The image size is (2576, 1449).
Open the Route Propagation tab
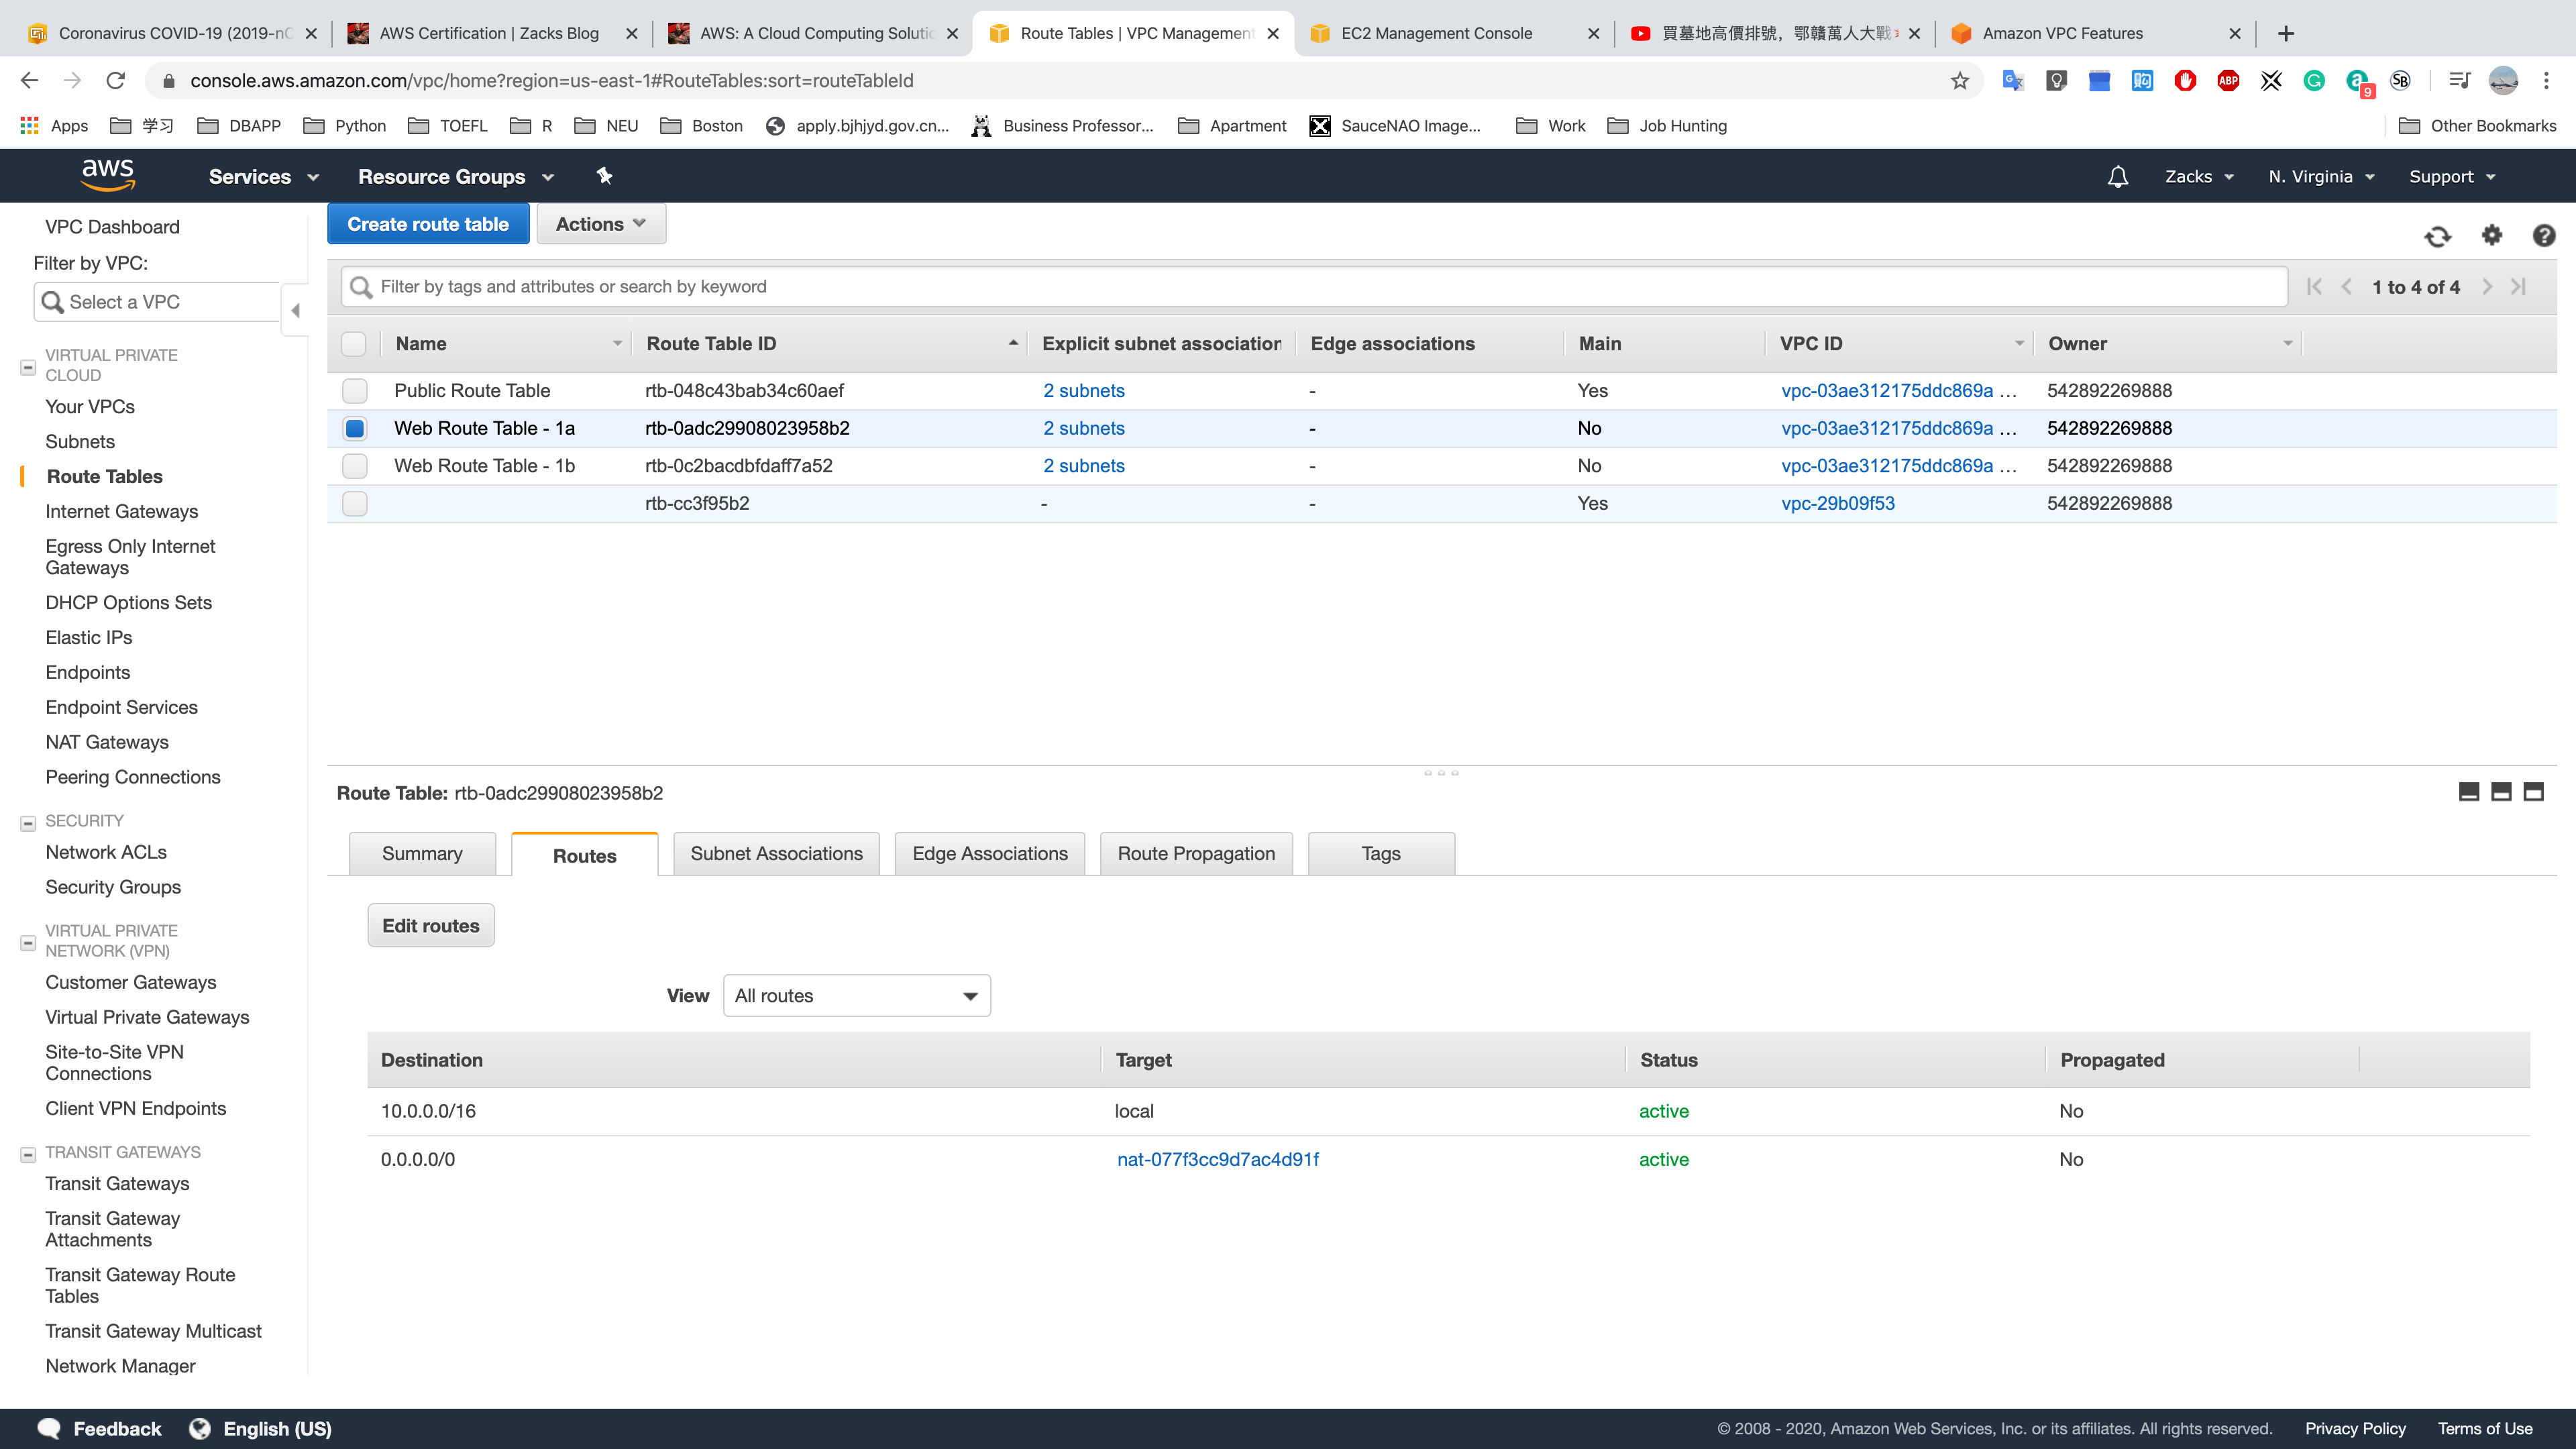pyautogui.click(x=1195, y=854)
